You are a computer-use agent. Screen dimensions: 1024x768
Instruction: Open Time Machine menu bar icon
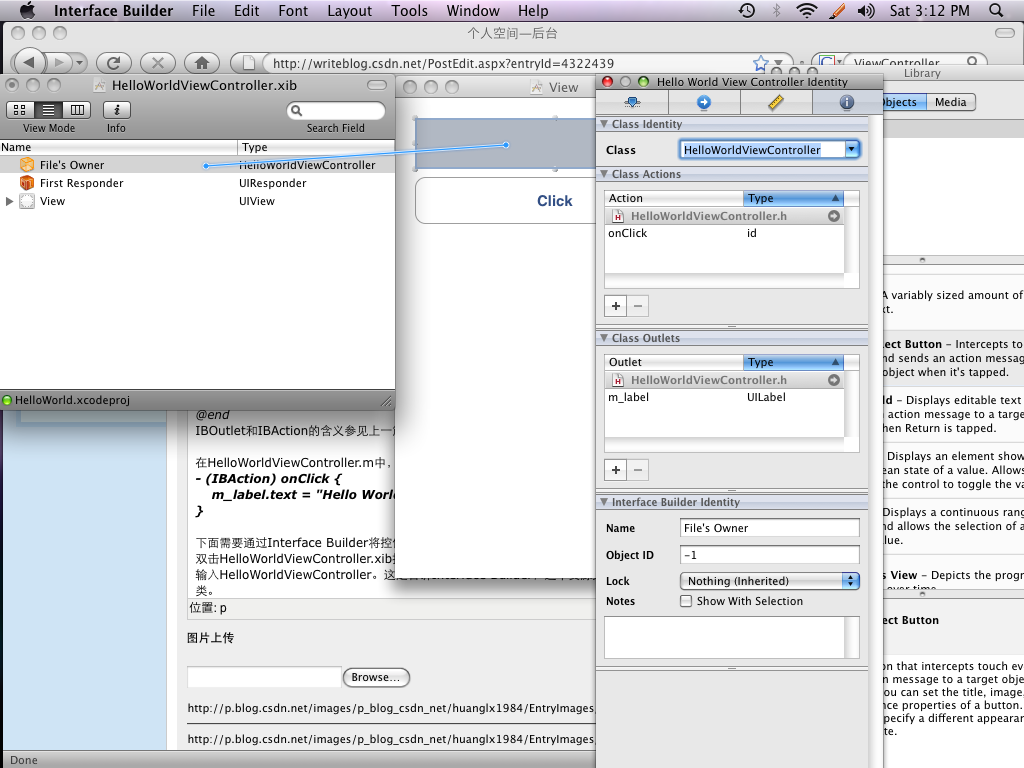tap(747, 10)
